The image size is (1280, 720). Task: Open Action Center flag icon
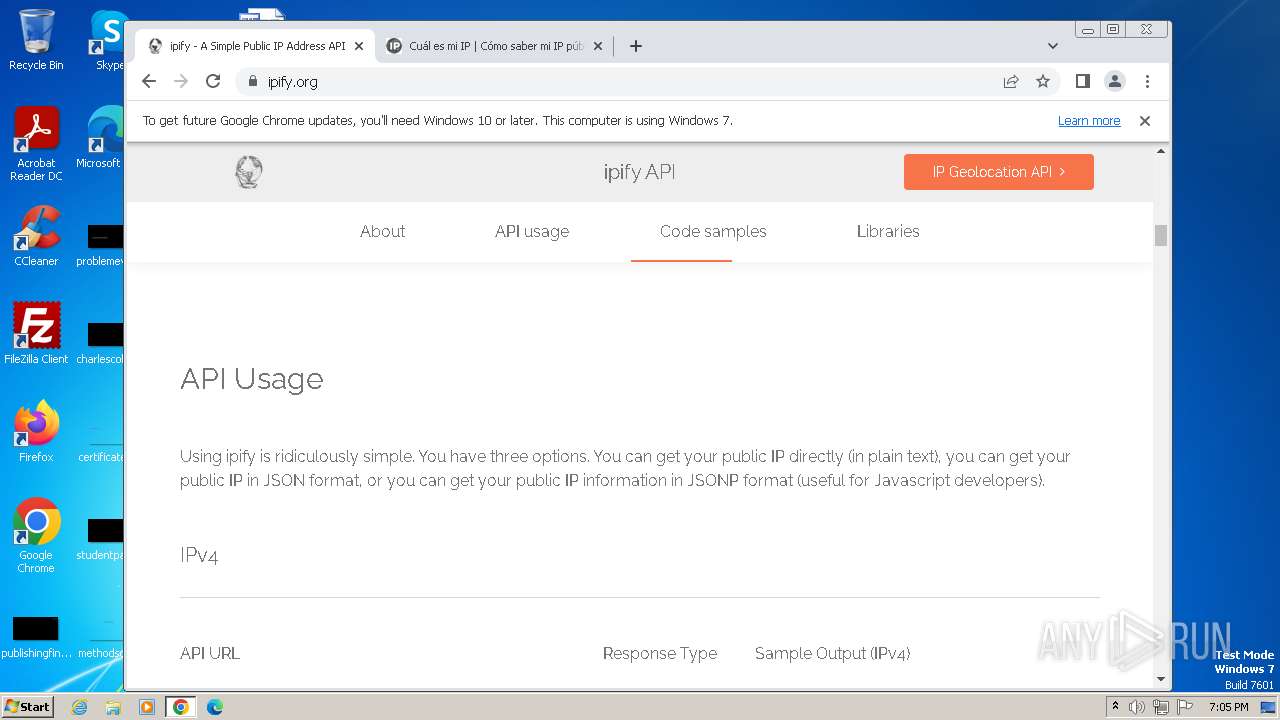[1185, 707]
